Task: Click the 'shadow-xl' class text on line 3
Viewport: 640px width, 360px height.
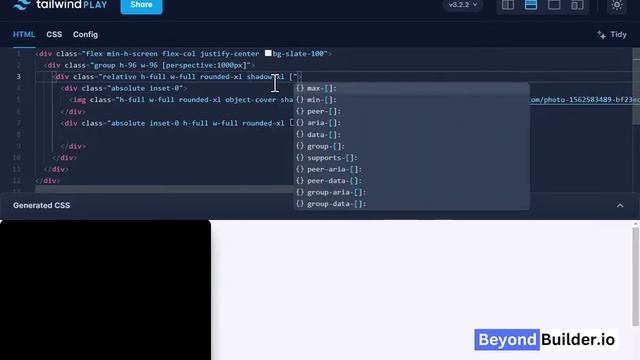Action: pyautogui.click(x=265, y=77)
